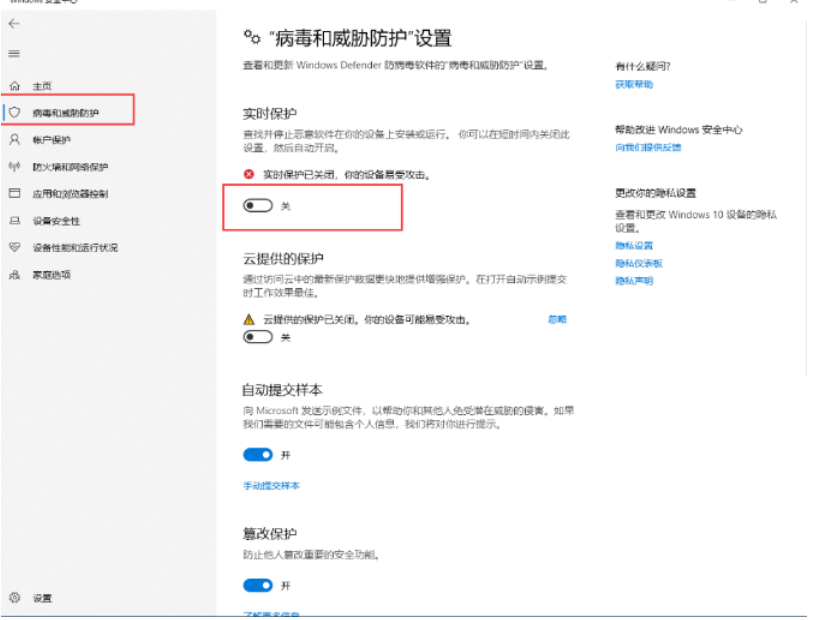
Task: Click the 云提供的保护 heading
Action: (283, 258)
